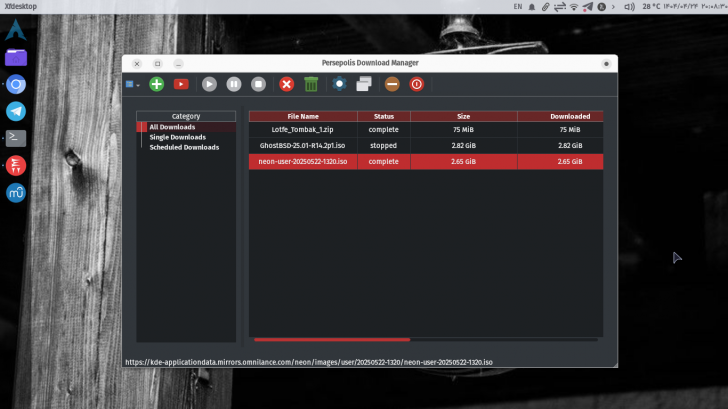Click the URL in the status bar
This screenshot has width=728, height=409.
(x=309, y=362)
